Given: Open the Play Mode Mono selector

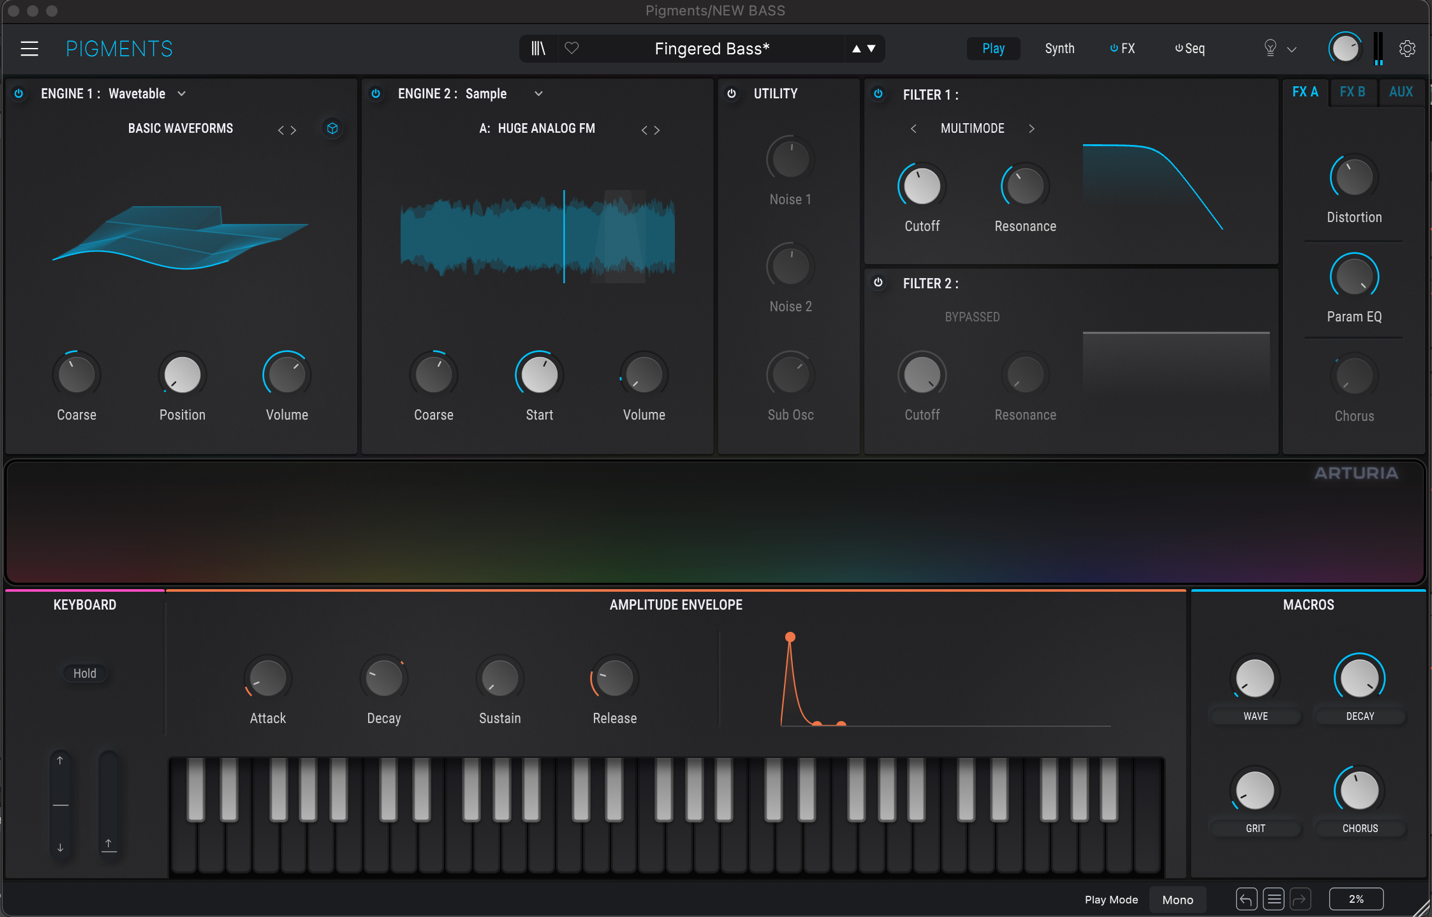Looking at the screenshot, I should pos(1178,899).
